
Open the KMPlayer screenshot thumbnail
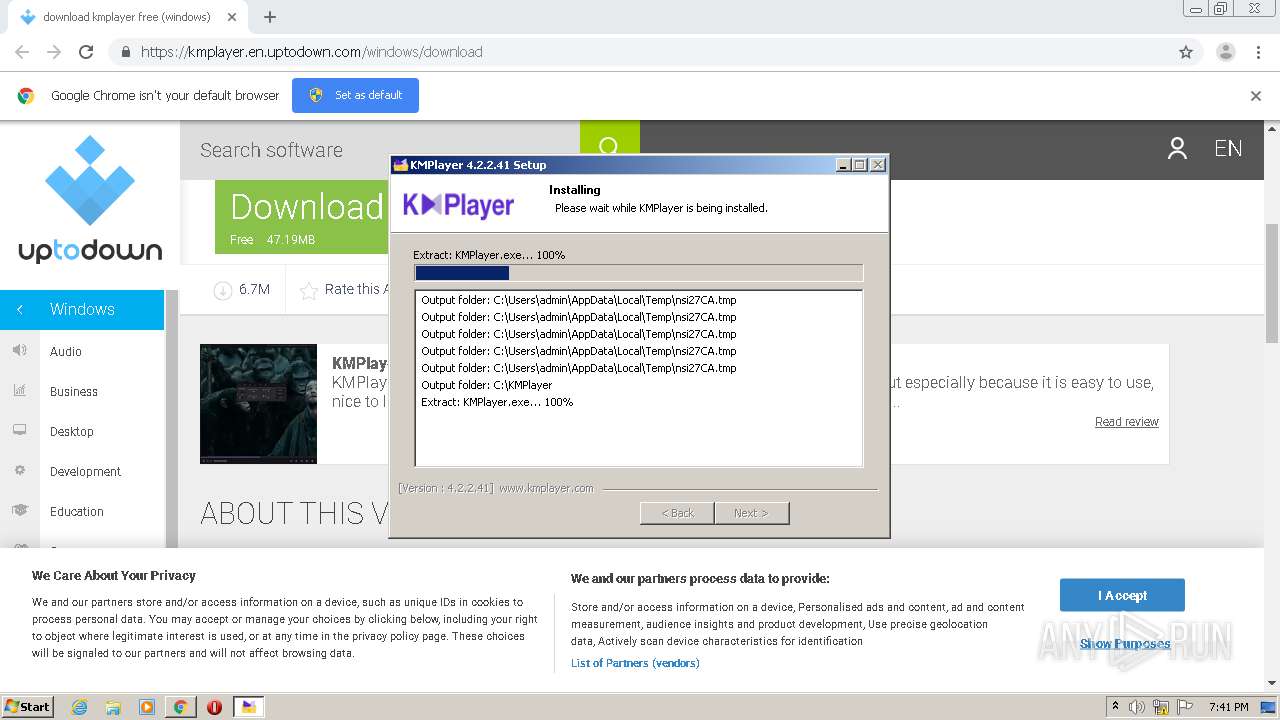[x=258, y=404]
